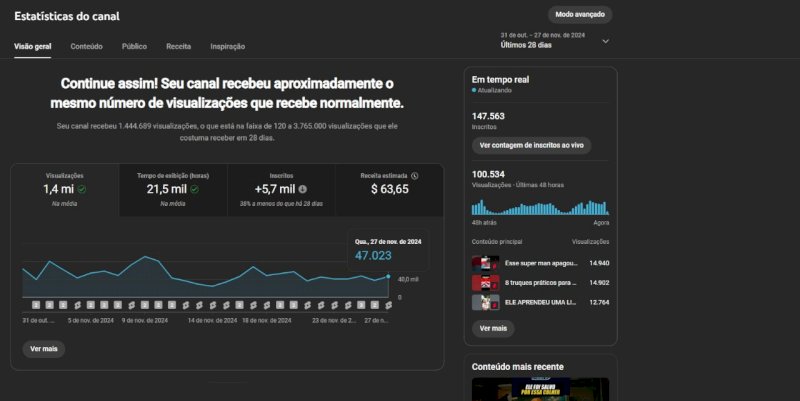Switch to the Conteúdo tab
The height and width of the screenshot is (401, 800).
click(x=86, y=46)
